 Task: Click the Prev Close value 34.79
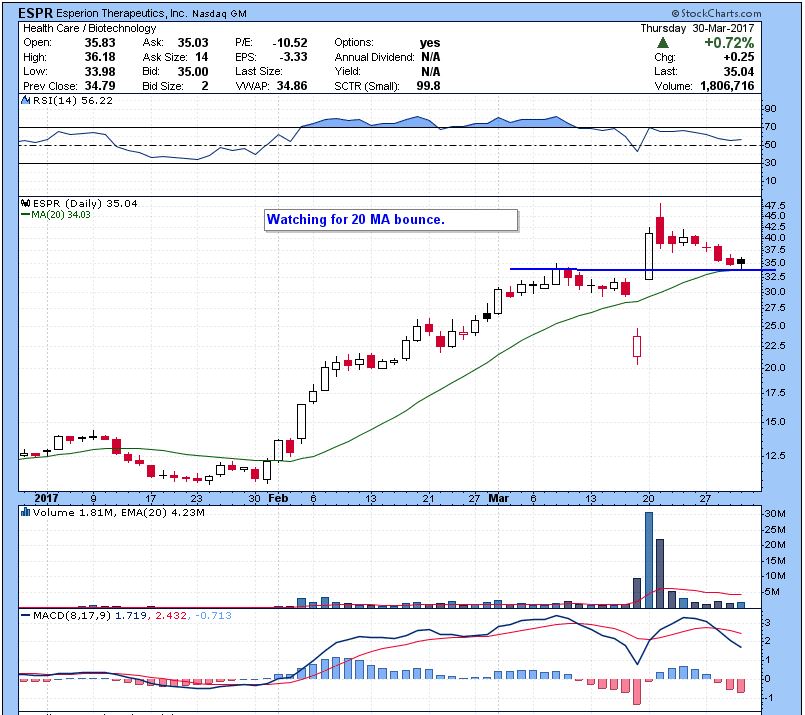100,86
